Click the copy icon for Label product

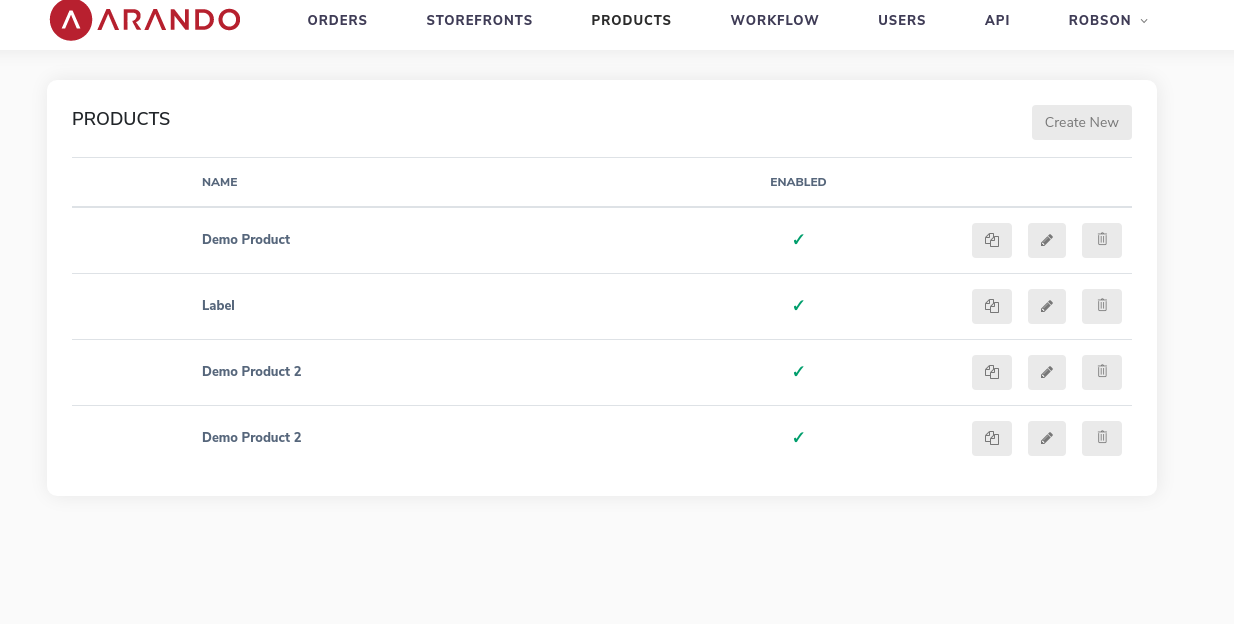[x=991, y=306]
